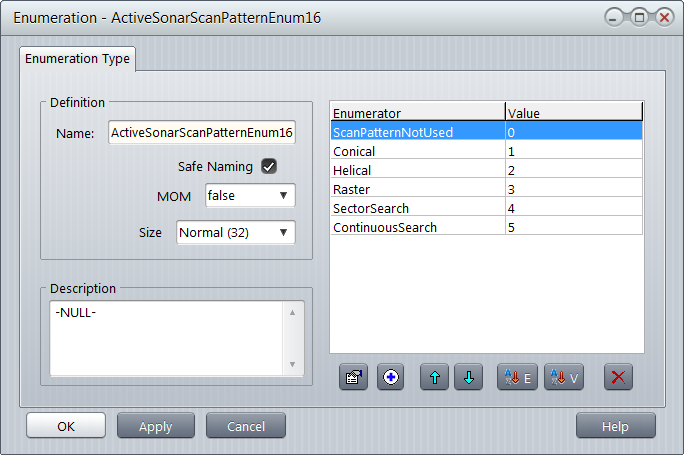Click inside the Name input field
Viewport: 684px width, 455px height.
click(201, 132)
